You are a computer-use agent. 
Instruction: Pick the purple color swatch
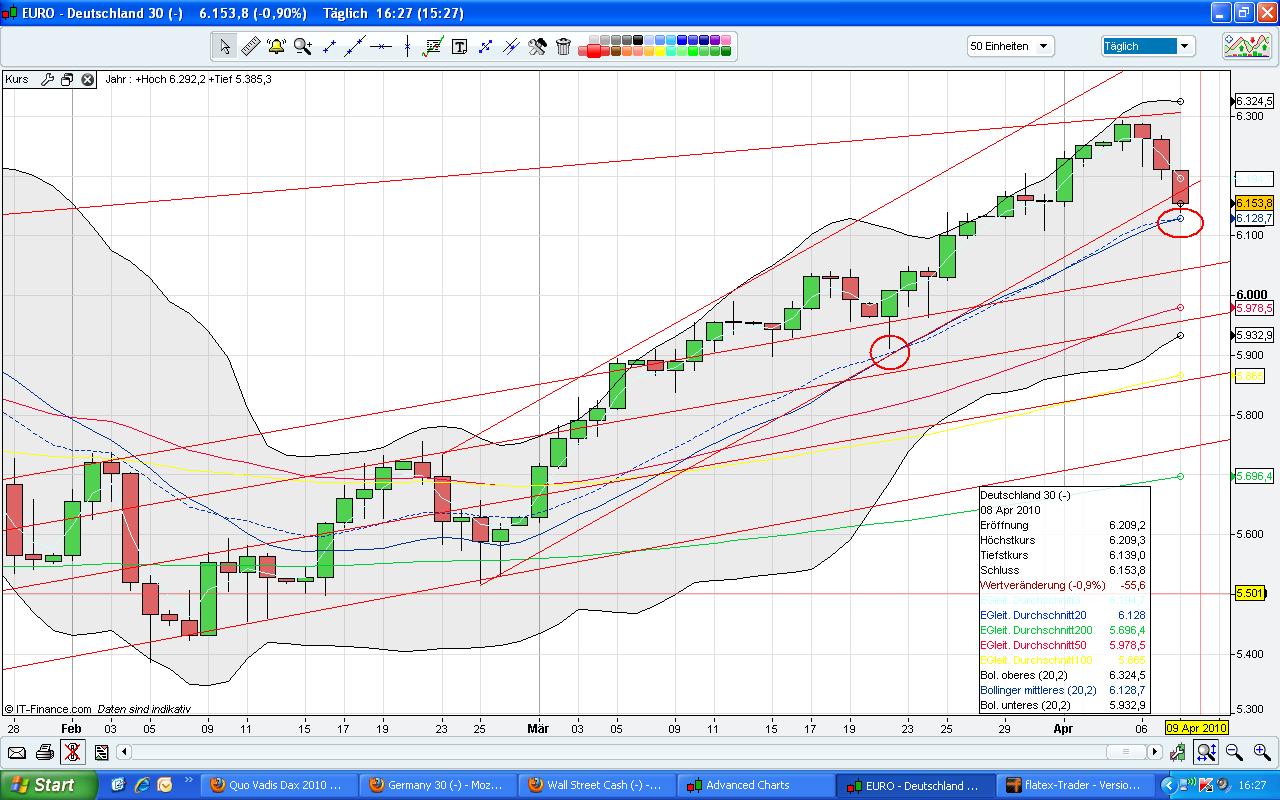[x=714, y=40]
